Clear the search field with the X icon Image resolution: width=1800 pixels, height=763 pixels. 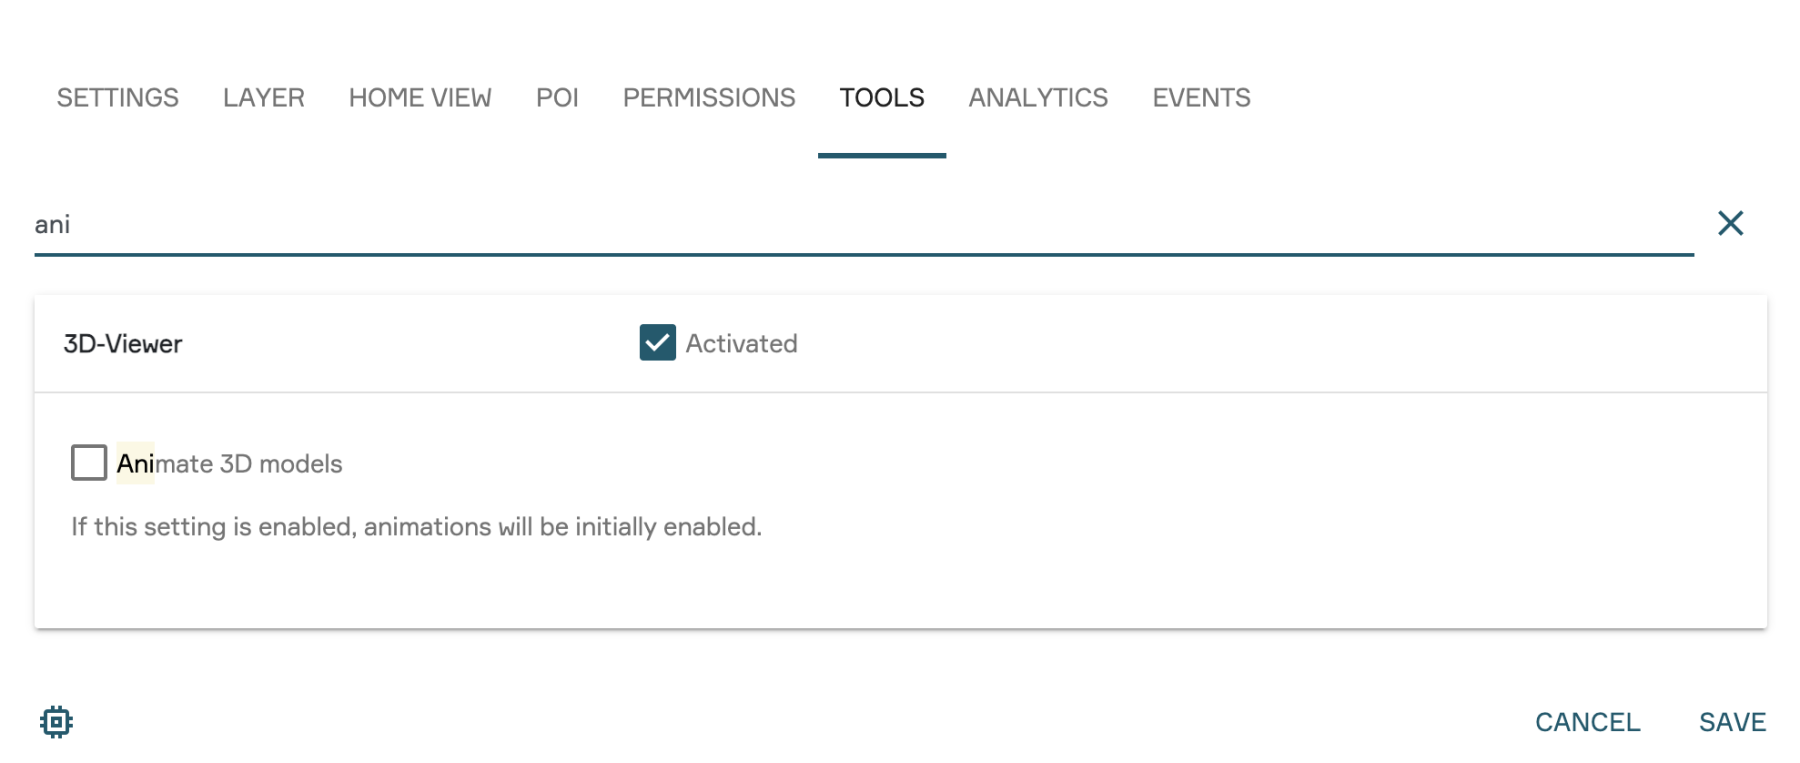pos(1730,223)
